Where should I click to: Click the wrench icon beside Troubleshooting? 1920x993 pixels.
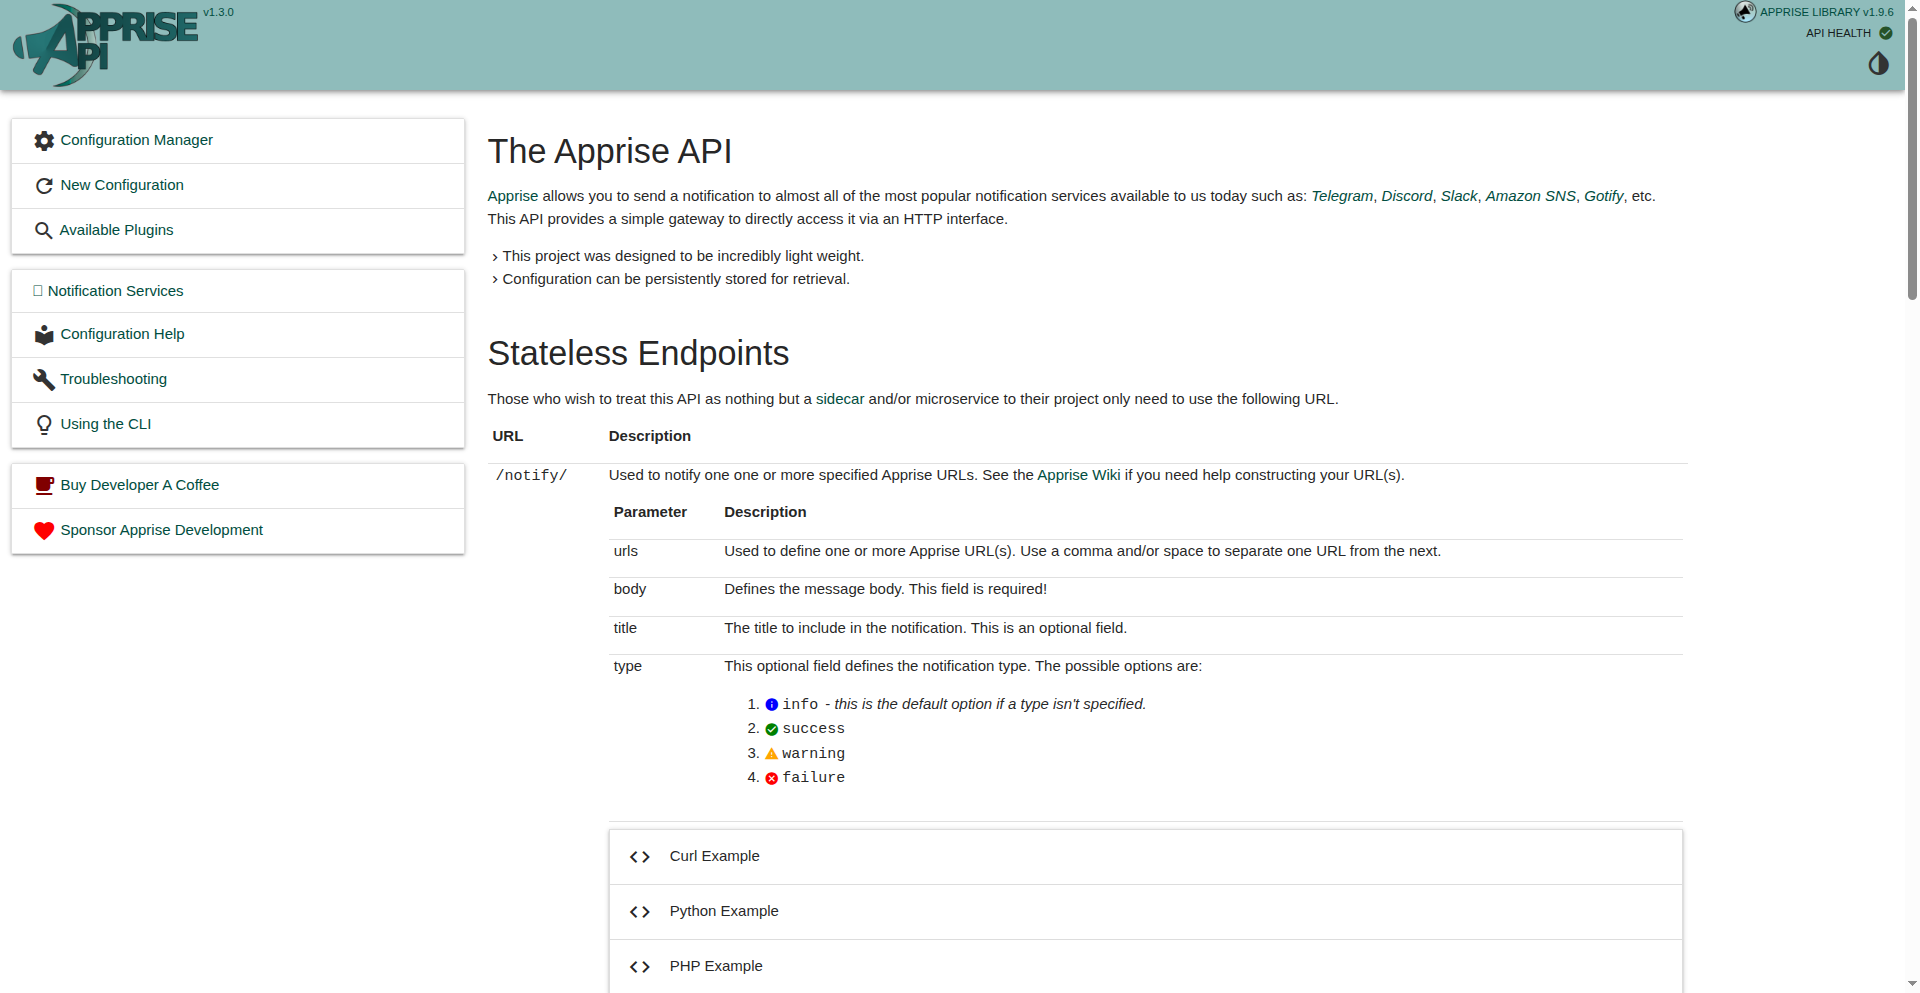[44, 380]
